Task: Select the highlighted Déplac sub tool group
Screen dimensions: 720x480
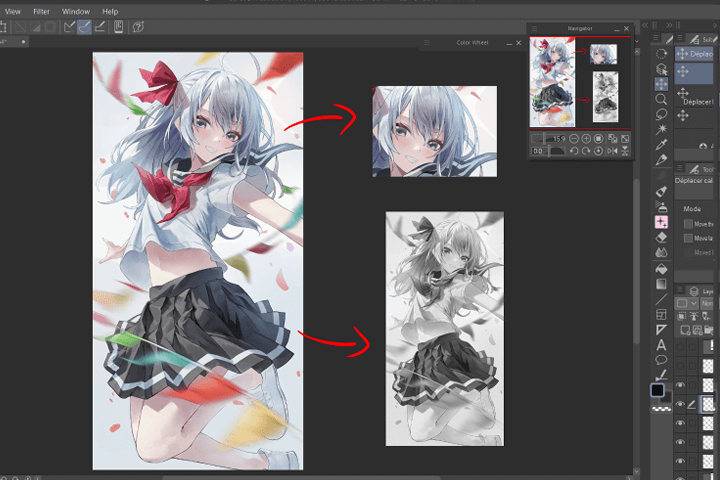Action: pyautogui.click(x=694, y=54)
